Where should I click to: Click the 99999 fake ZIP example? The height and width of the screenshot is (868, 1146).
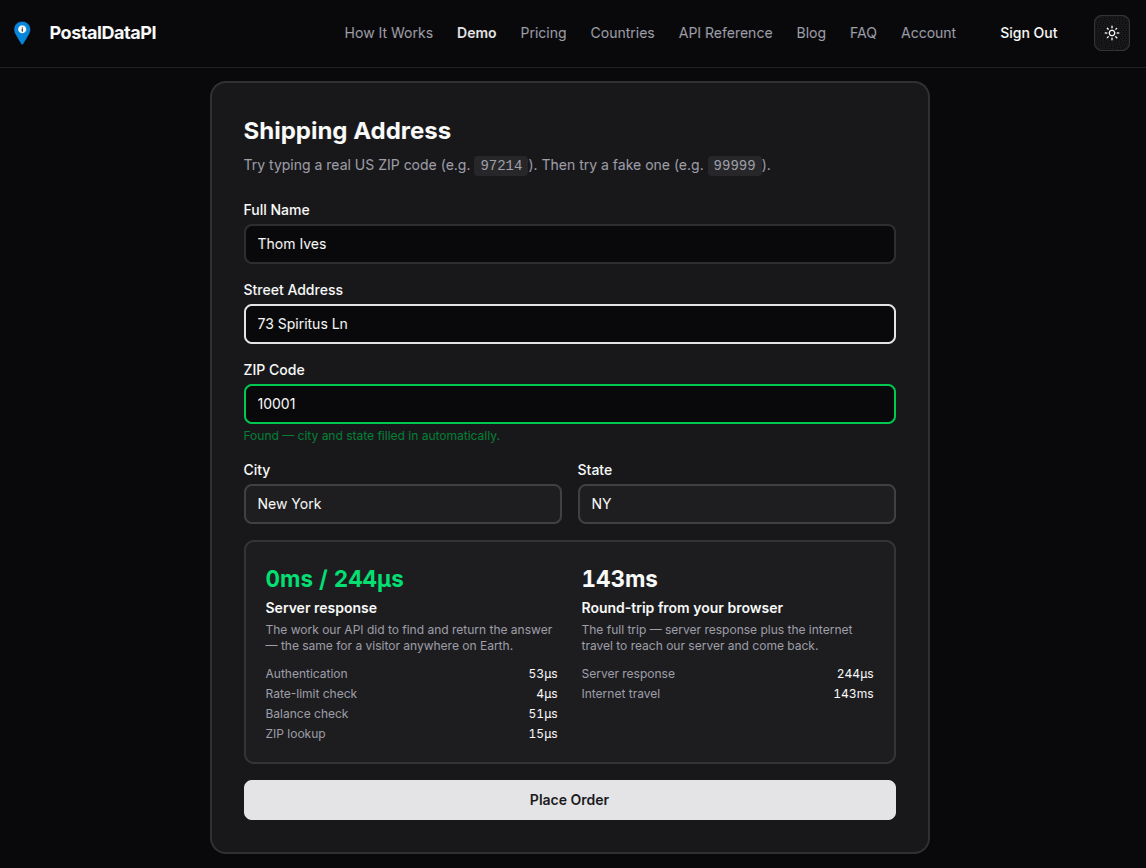point(734,165)
